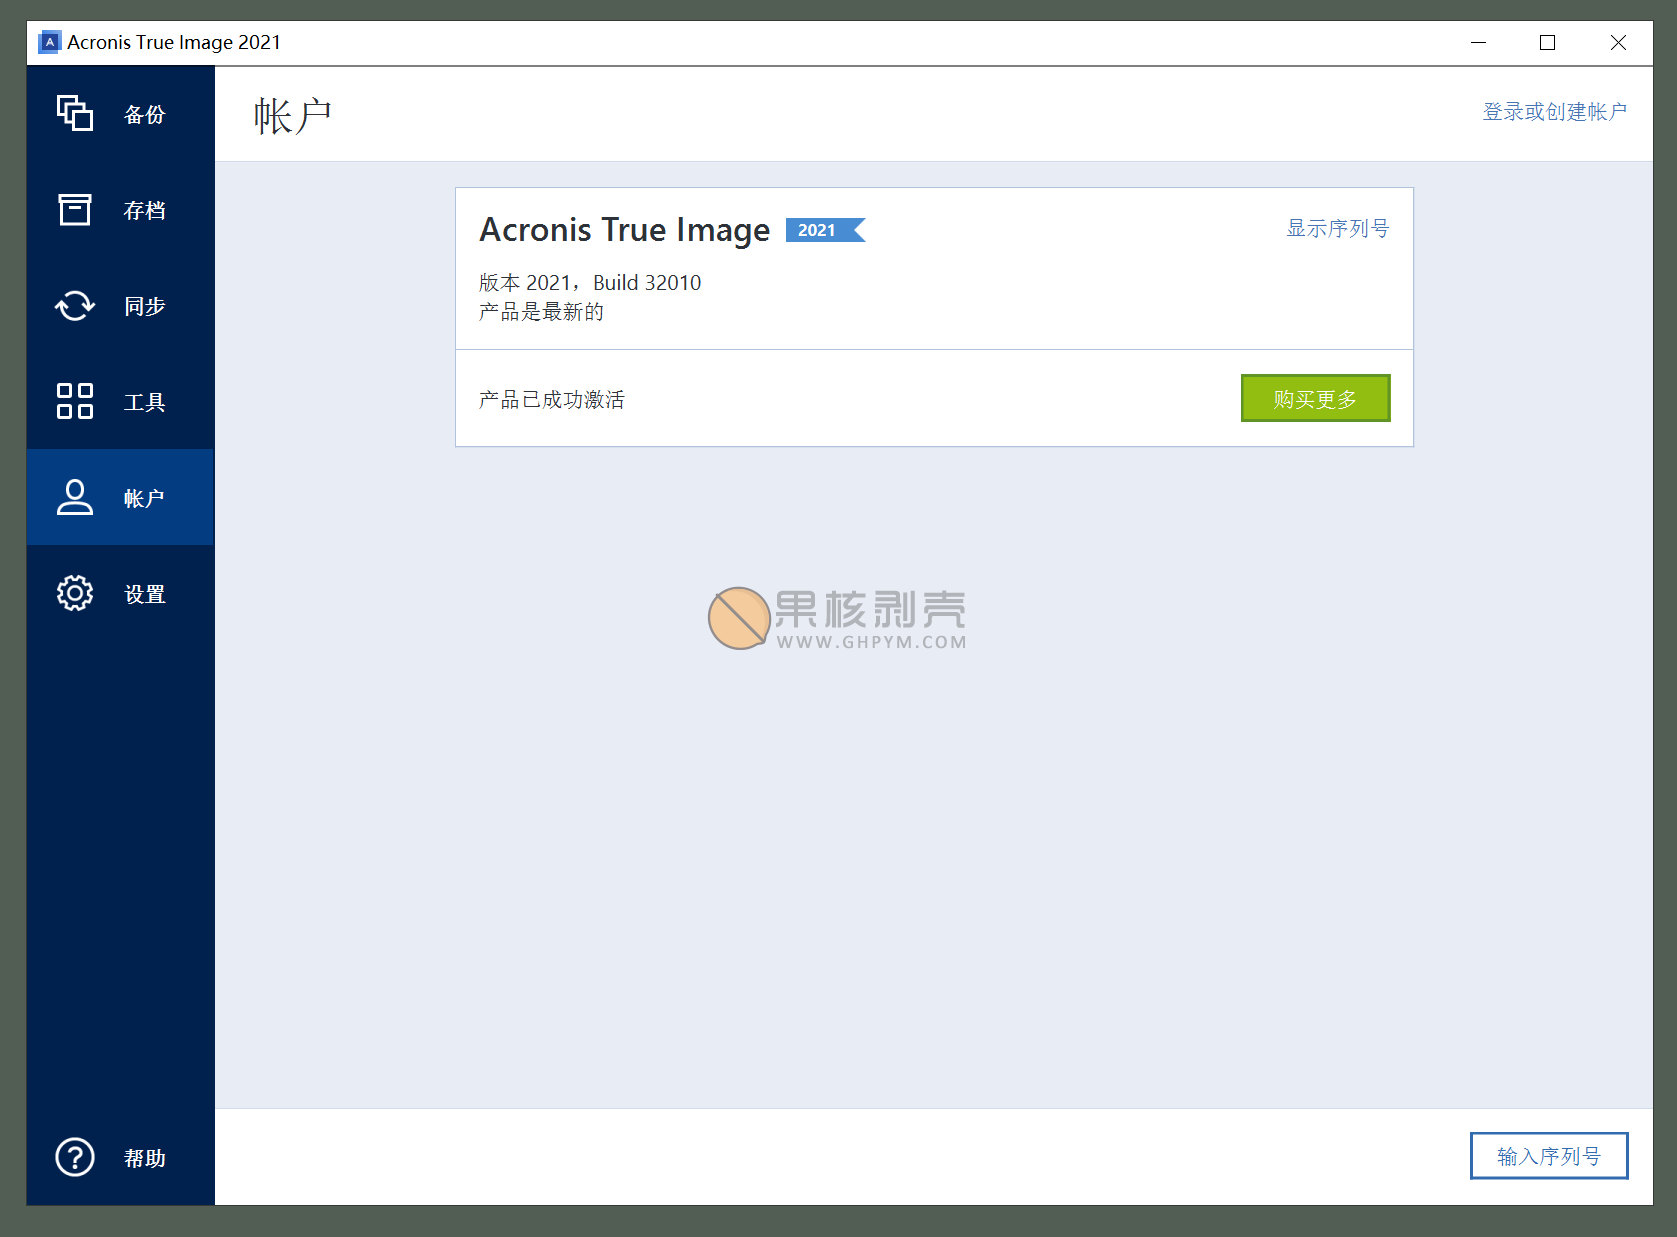Close the Acronis True Image window
The height and width of the screenshot is (1237, 1677).
click(x=1618, y=42)
